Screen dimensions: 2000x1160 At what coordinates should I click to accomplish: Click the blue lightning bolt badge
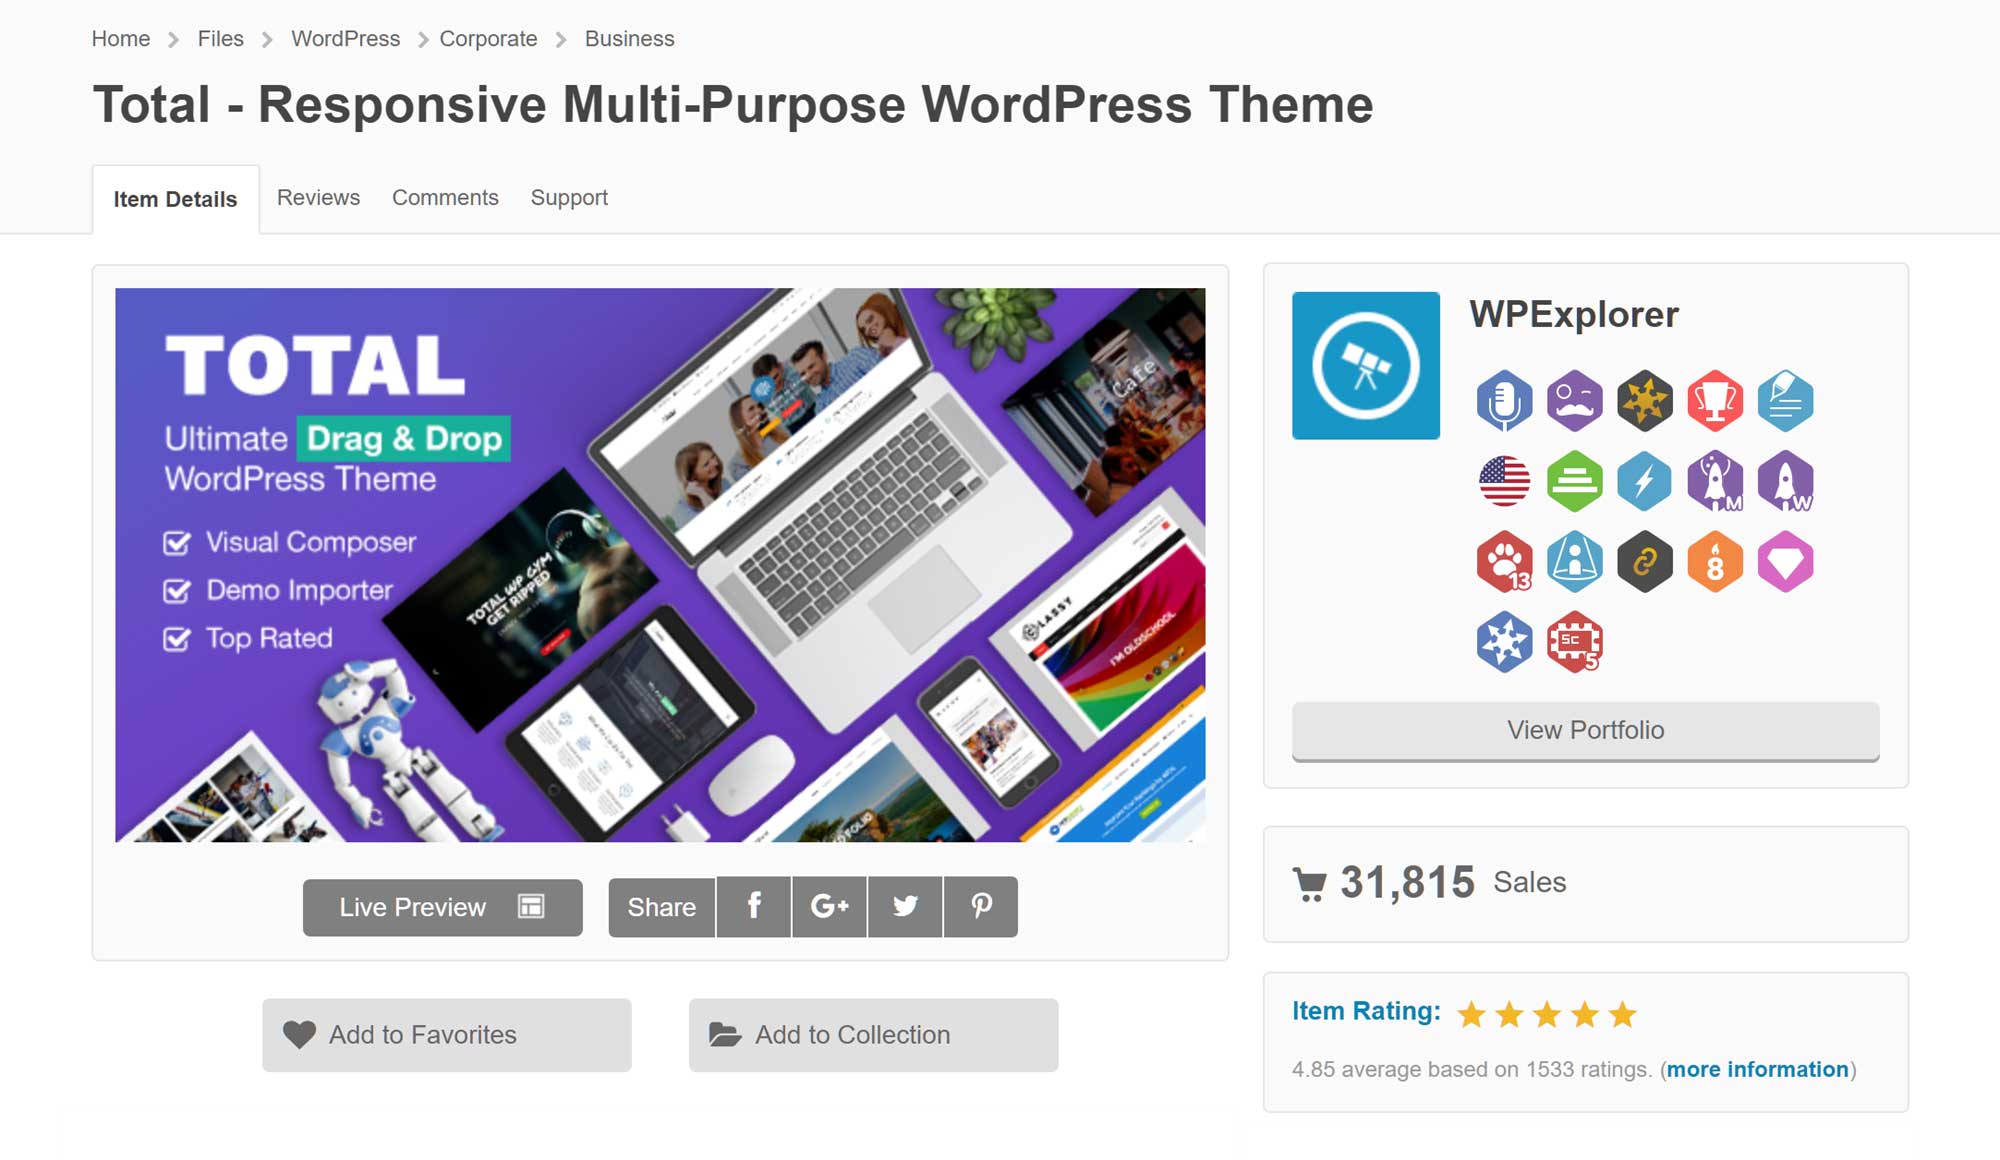click(1645, 481)
